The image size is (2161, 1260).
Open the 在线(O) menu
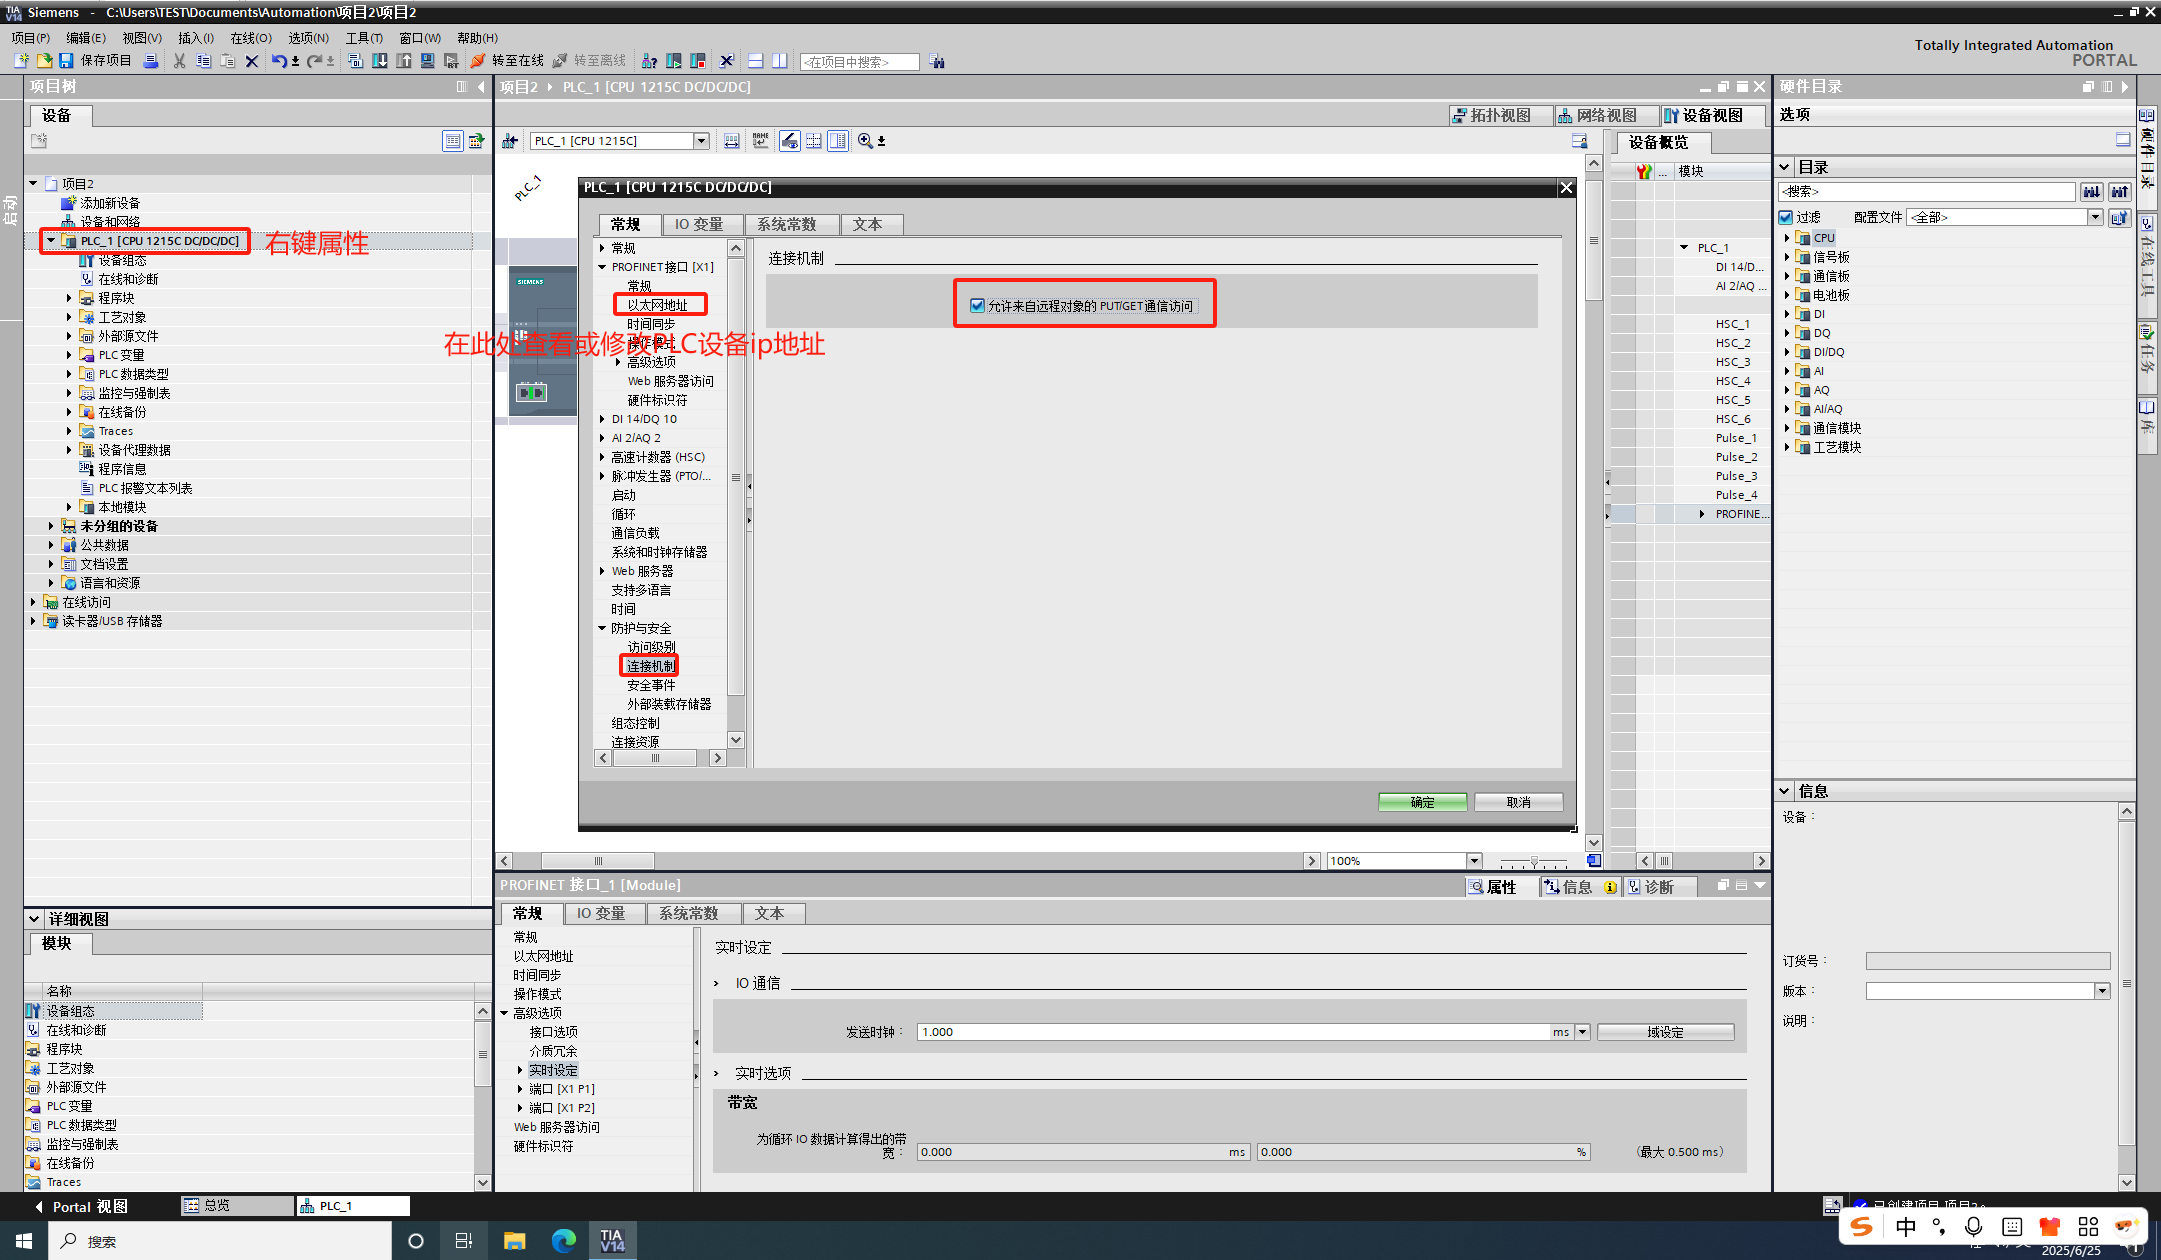pos(251,38)
